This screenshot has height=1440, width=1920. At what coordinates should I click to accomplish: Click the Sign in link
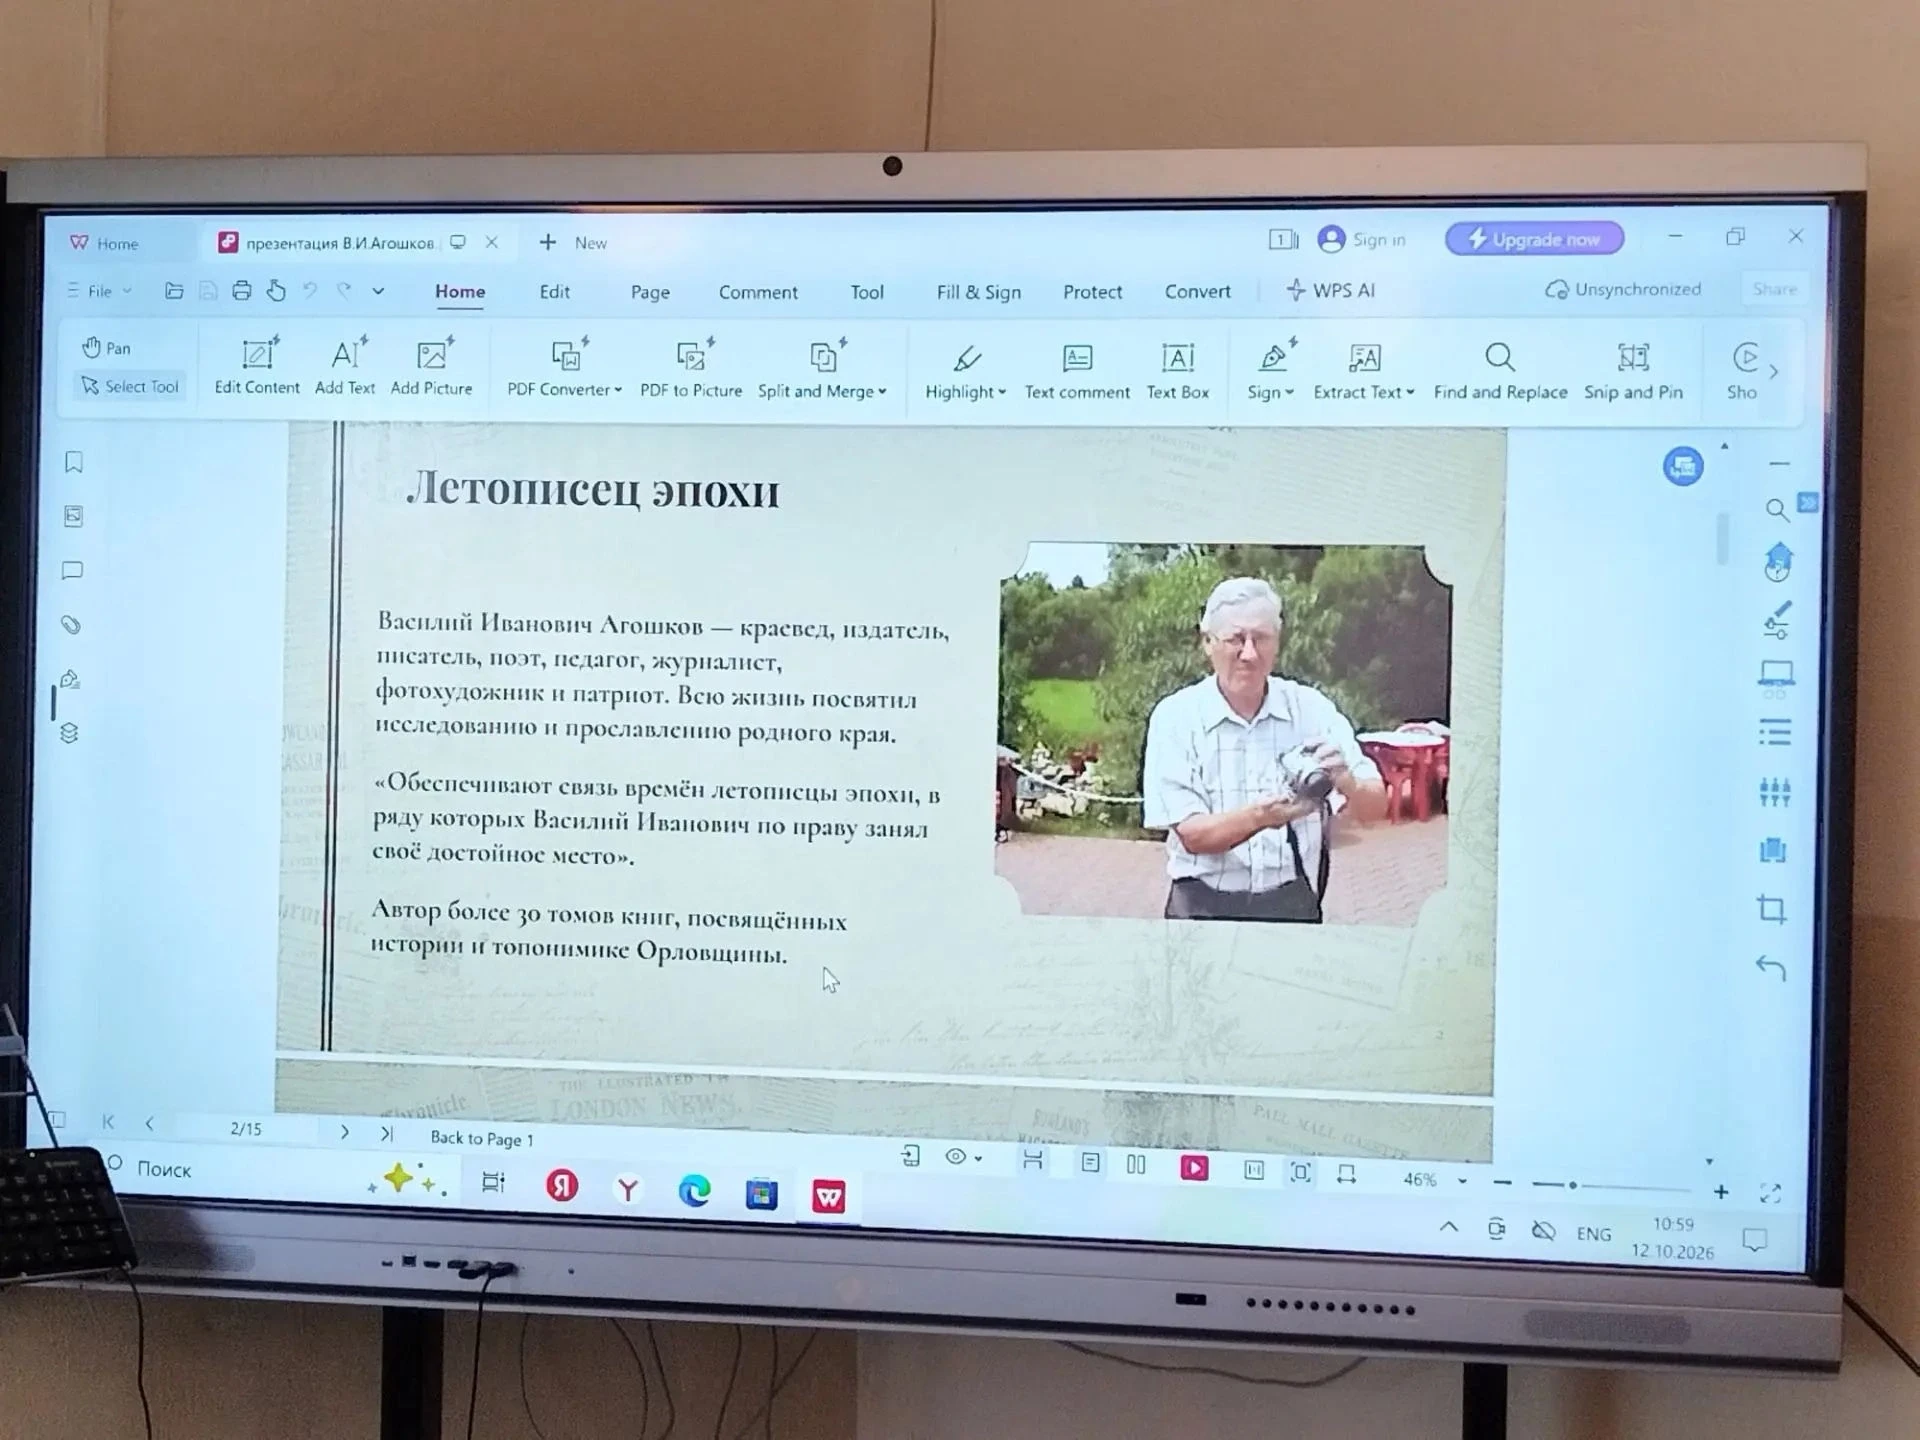pos(1362,239)
